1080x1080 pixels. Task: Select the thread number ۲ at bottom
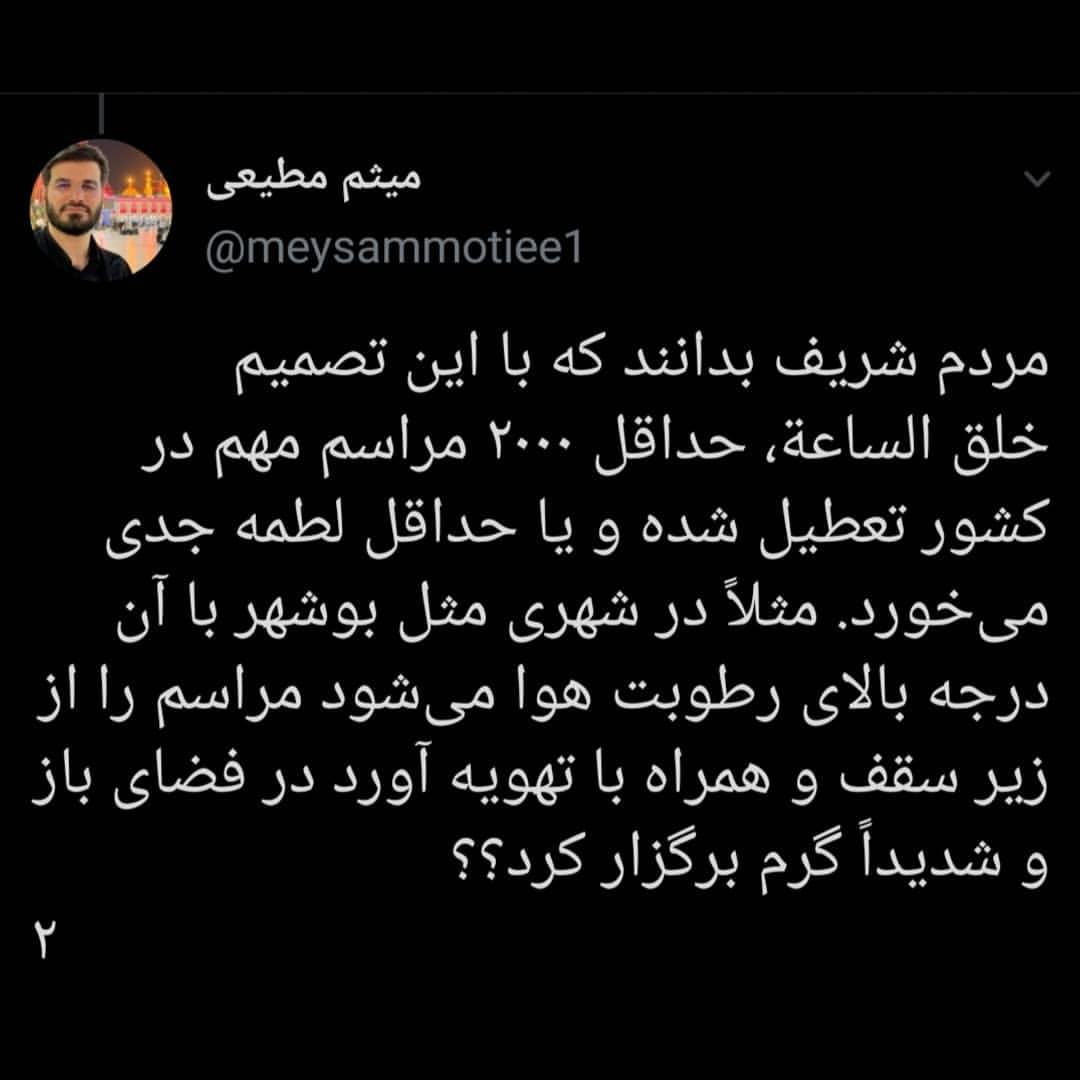click(x=45, y=939)
